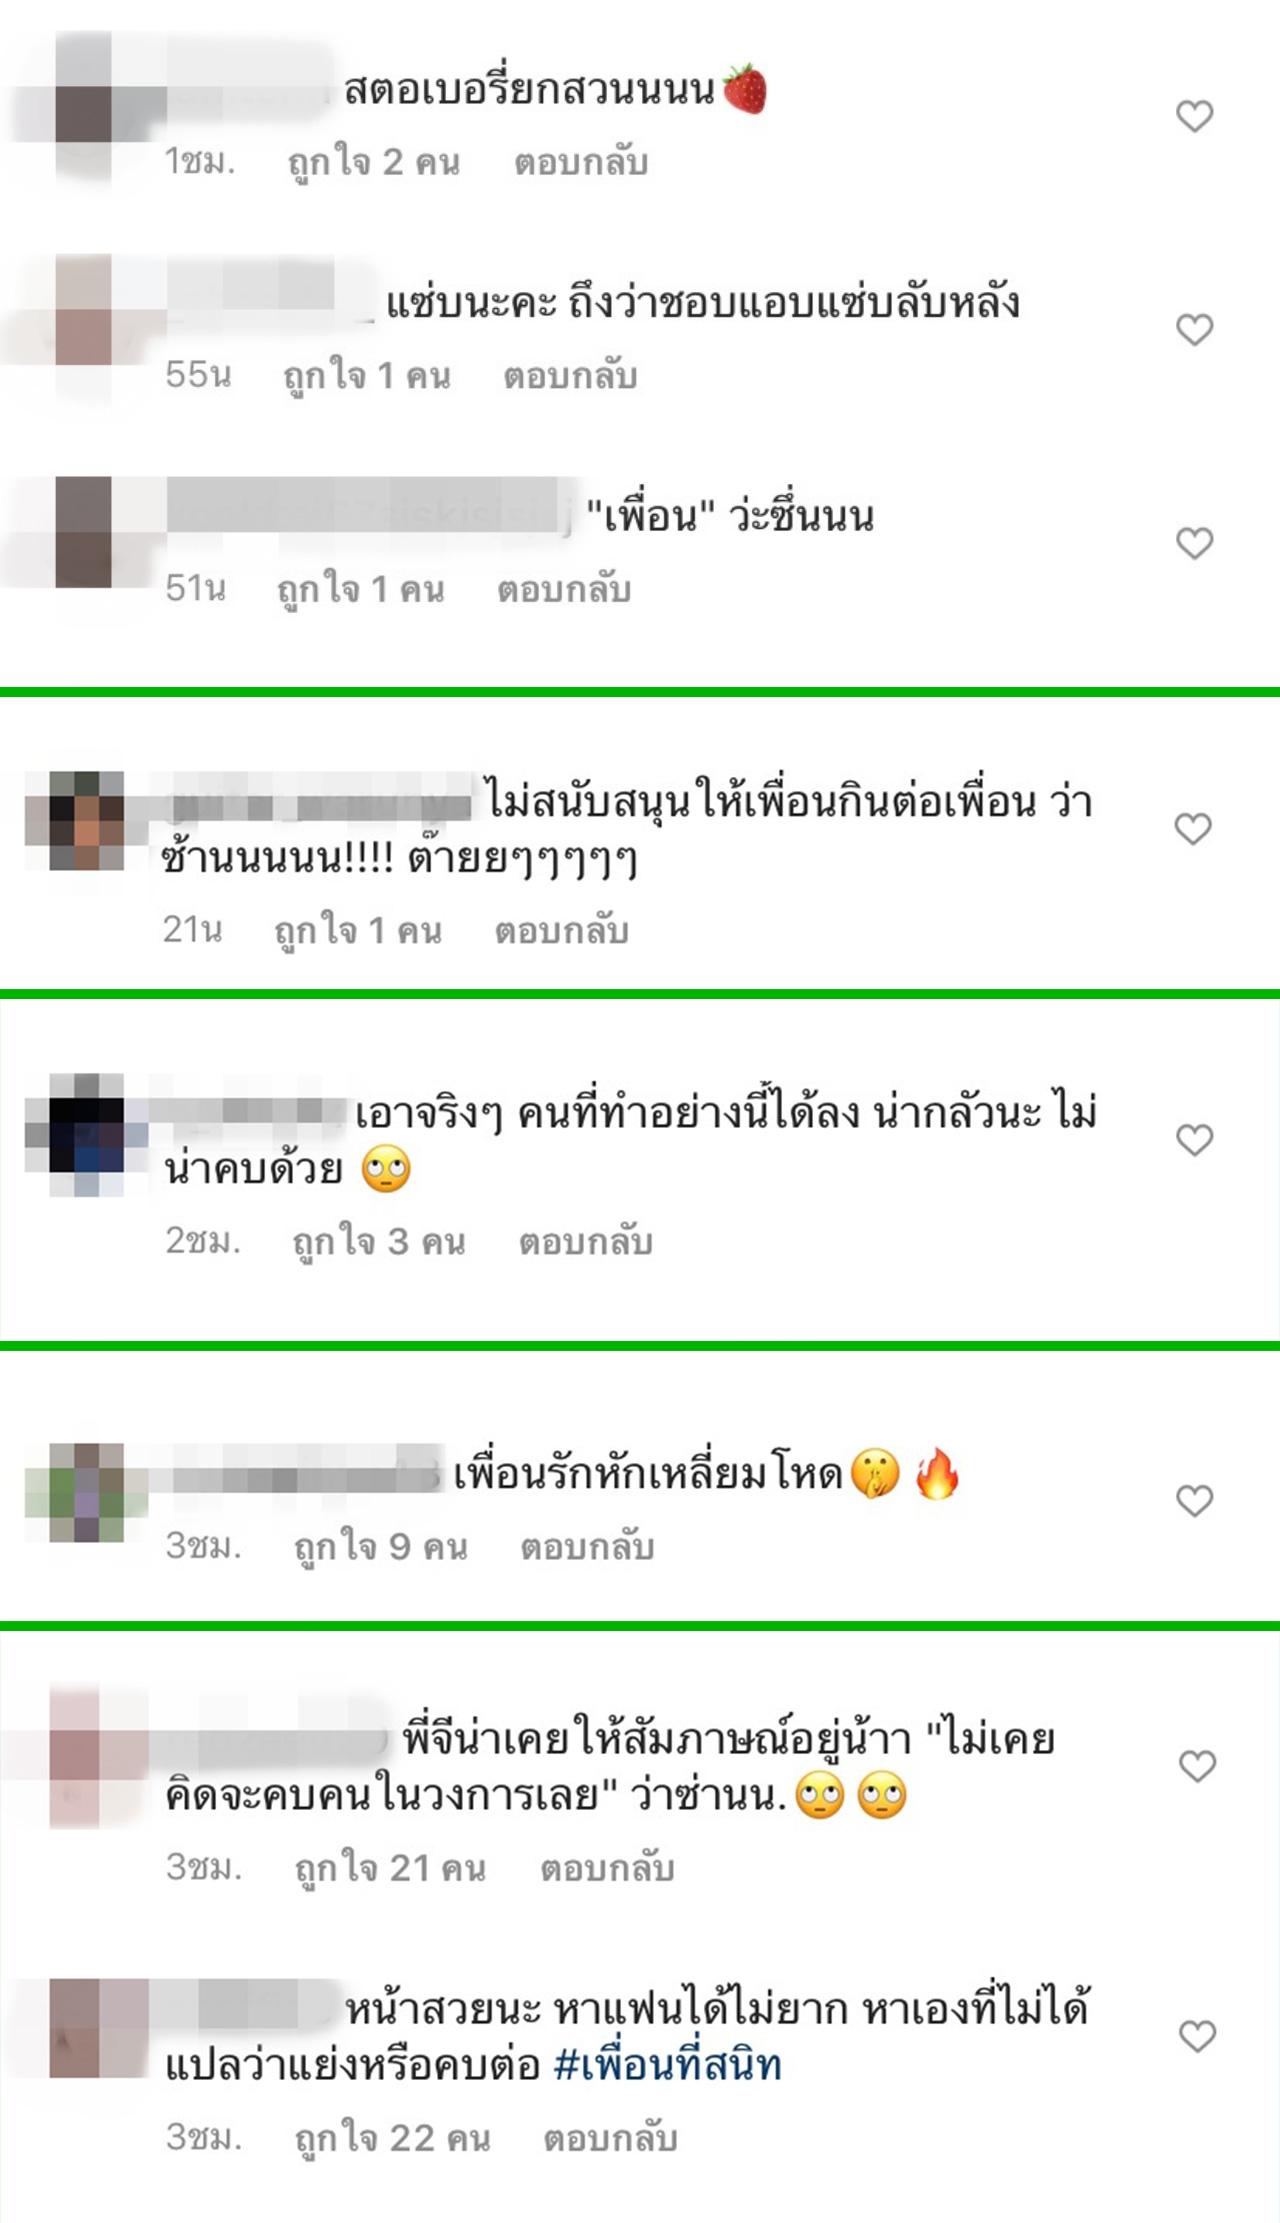Viewport: 1280px width, 2223px height.
Task: Like the เอาจริงๆ comment with heart icon
Action: pos(1194,1140)
